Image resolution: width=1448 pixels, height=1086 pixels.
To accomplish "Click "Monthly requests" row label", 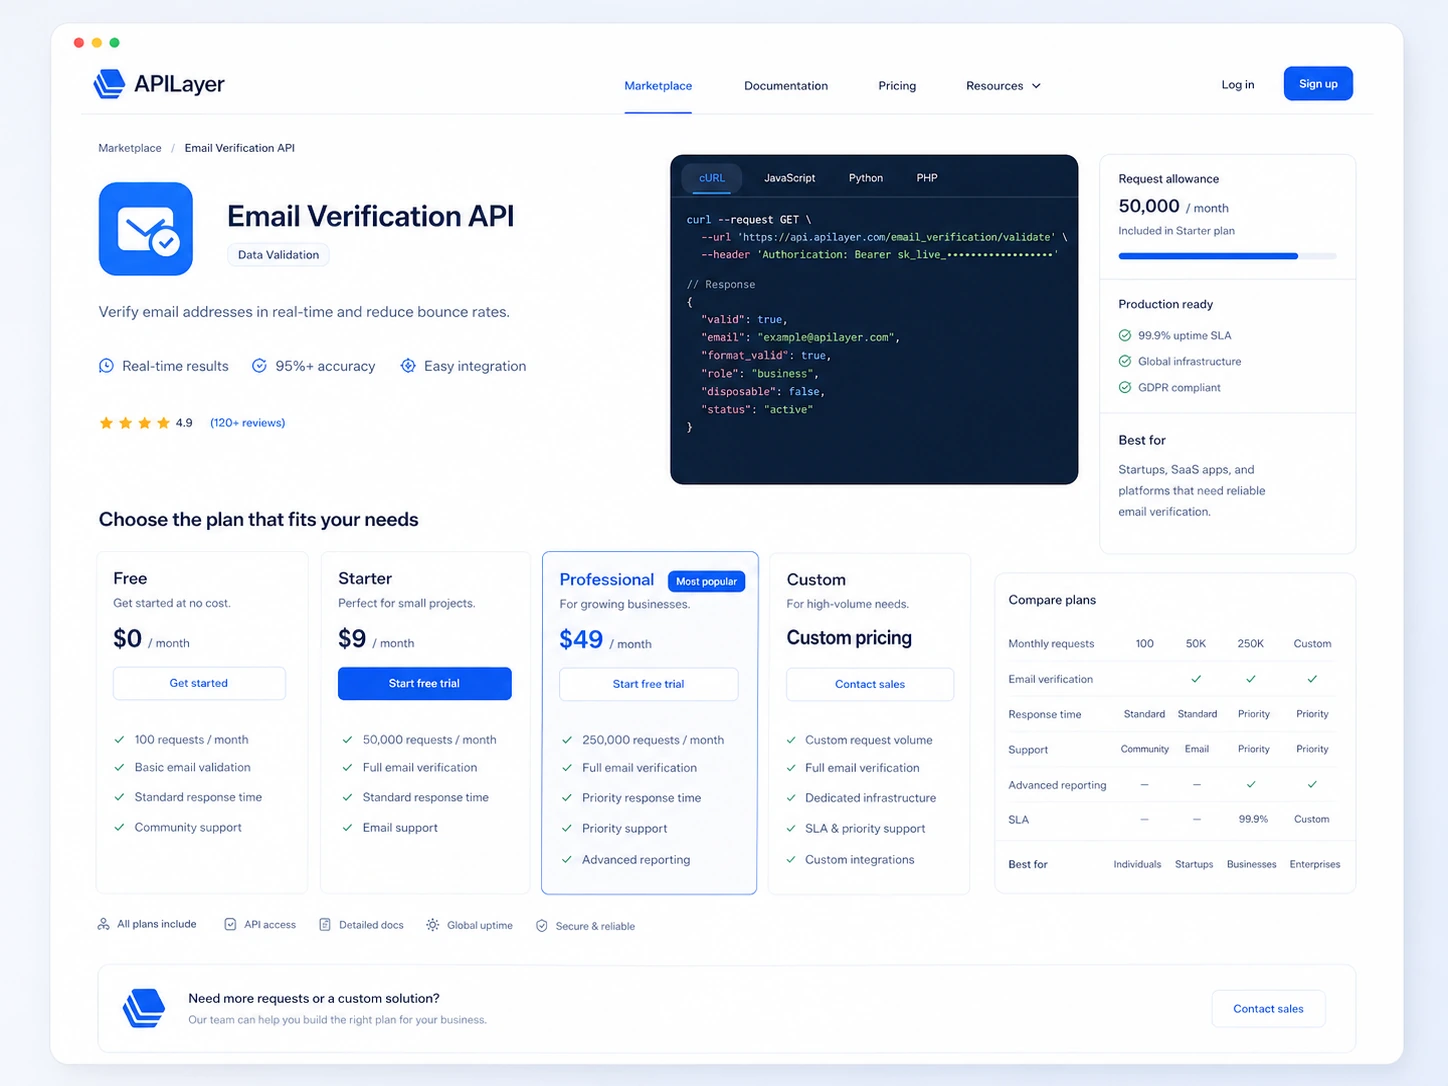I will [x=1051, y=644].
